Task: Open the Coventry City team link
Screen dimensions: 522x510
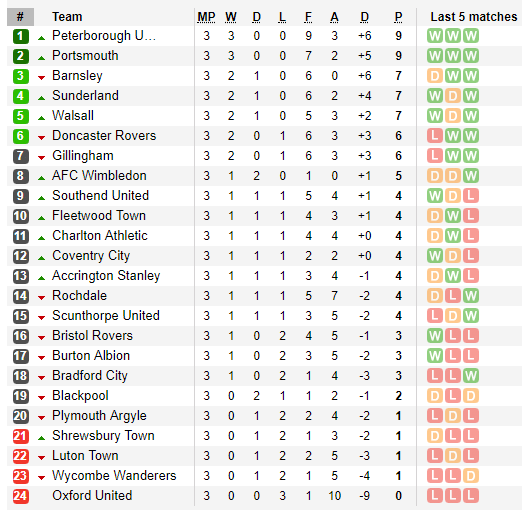Action: pyautogui.click(x=91, y=256)
